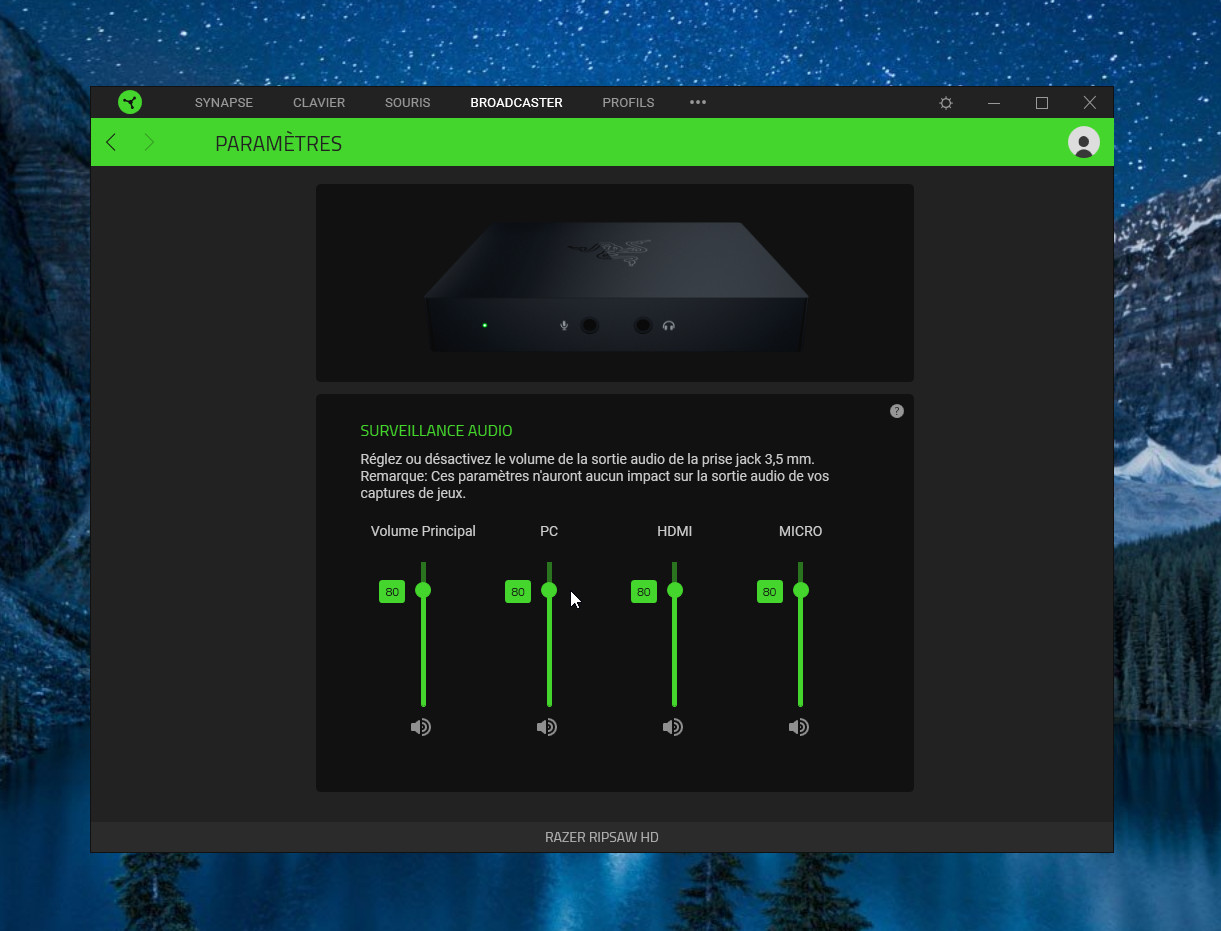1221x931 pixels.
Task: Click the HDMI value 80 badge
Action: tap(644, 592)
